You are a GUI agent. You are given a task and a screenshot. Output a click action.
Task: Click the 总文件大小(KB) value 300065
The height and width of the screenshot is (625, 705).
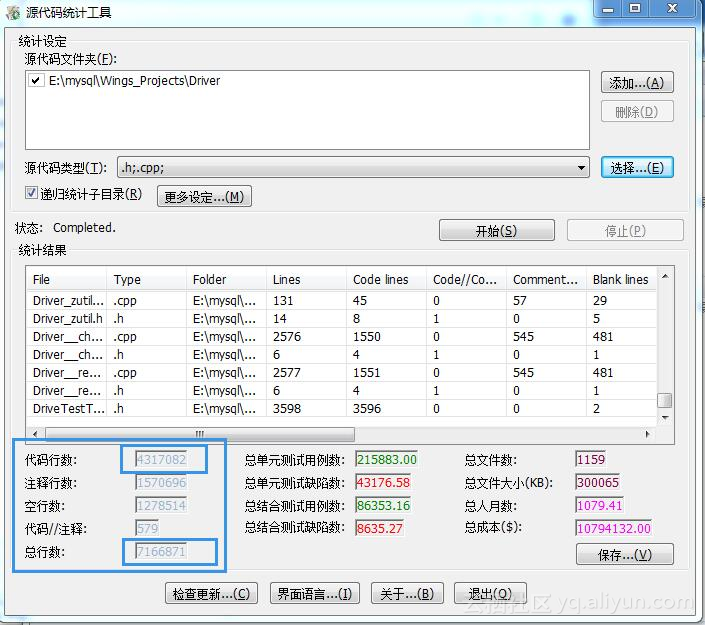tap(598, 482)
